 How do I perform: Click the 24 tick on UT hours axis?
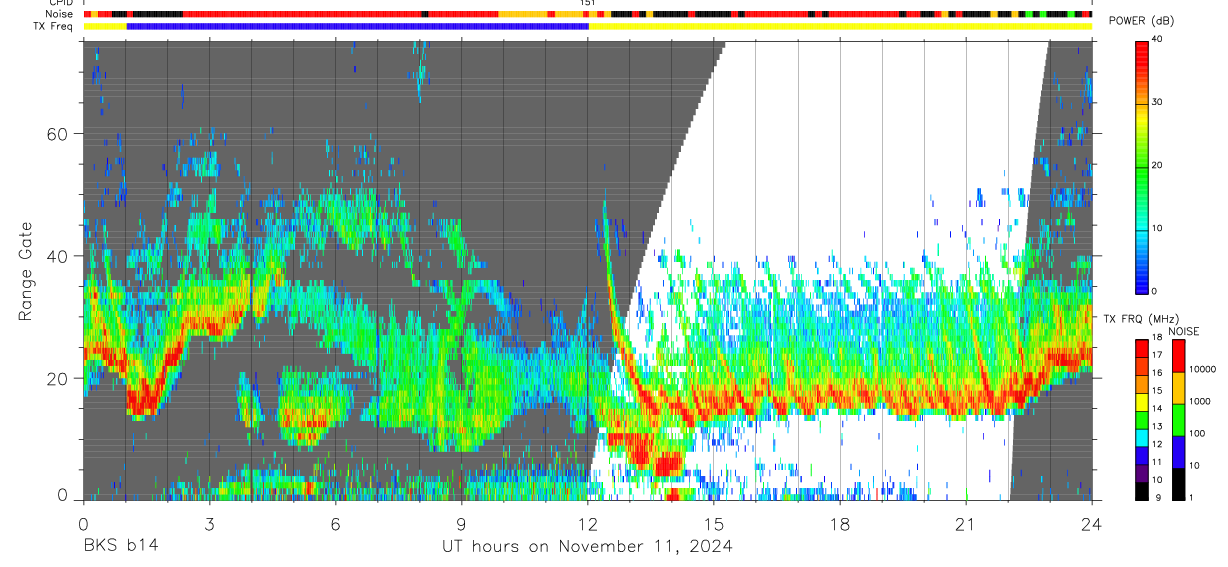(1092, 523)
